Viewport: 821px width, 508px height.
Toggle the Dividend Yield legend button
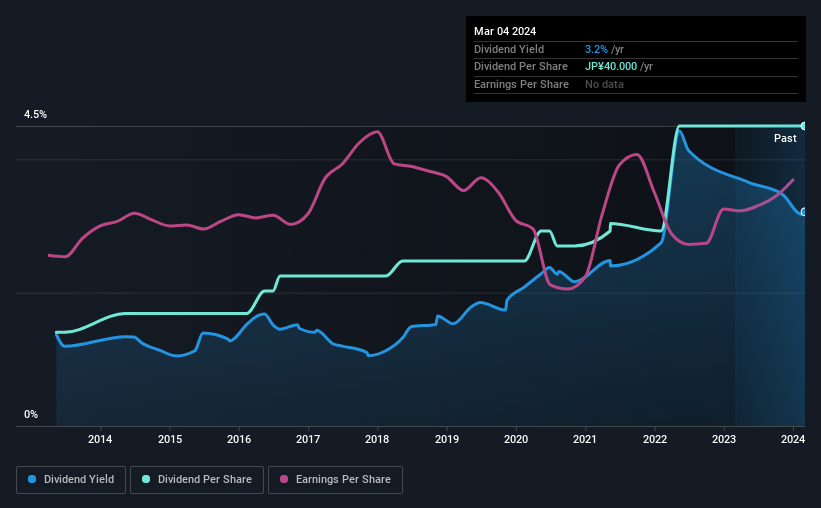pyautogui.click(x=71, y=480)
